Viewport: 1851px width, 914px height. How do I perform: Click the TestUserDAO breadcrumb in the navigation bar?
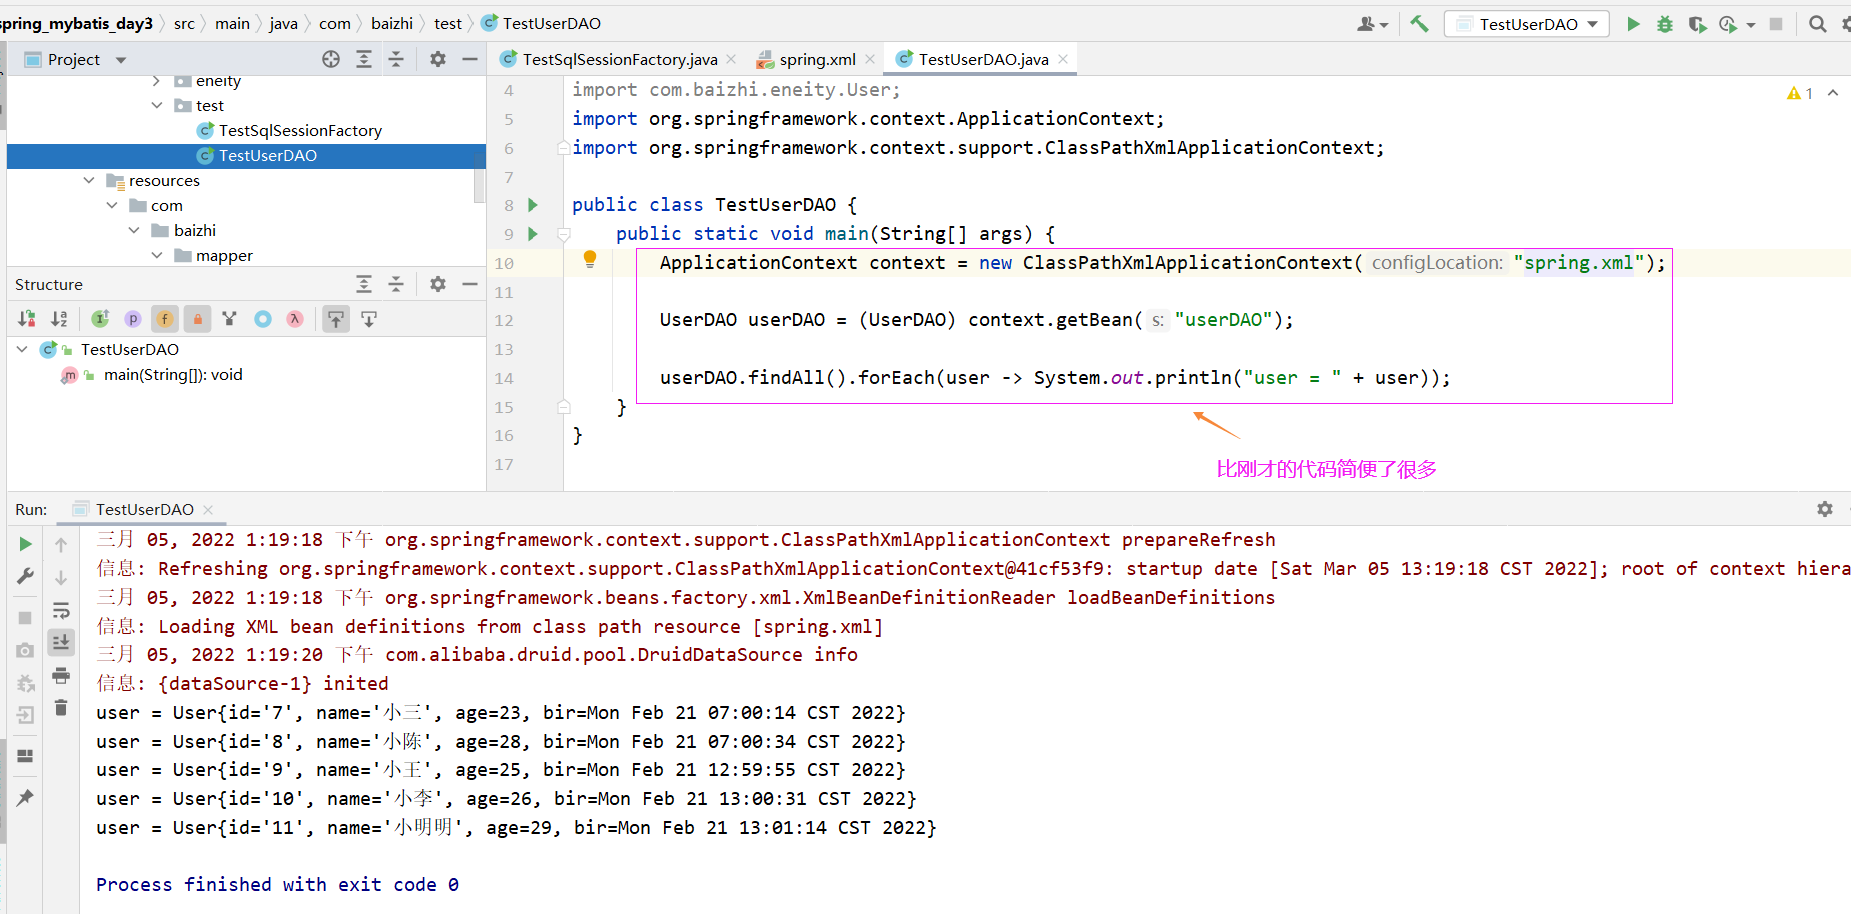coord(541,23)
